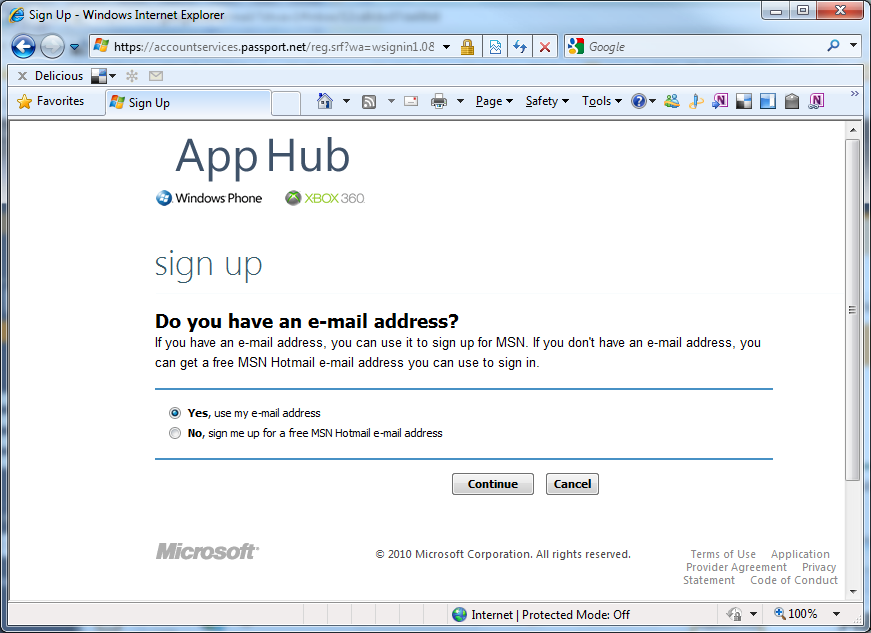Open the Favorites star button
This screenshot has height=633, width=871.
point(51,101)
